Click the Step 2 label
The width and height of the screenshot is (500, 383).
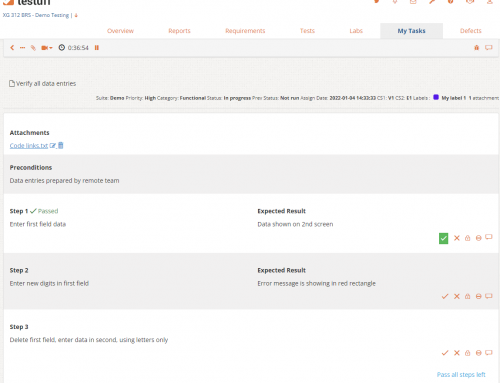point(19,270)
